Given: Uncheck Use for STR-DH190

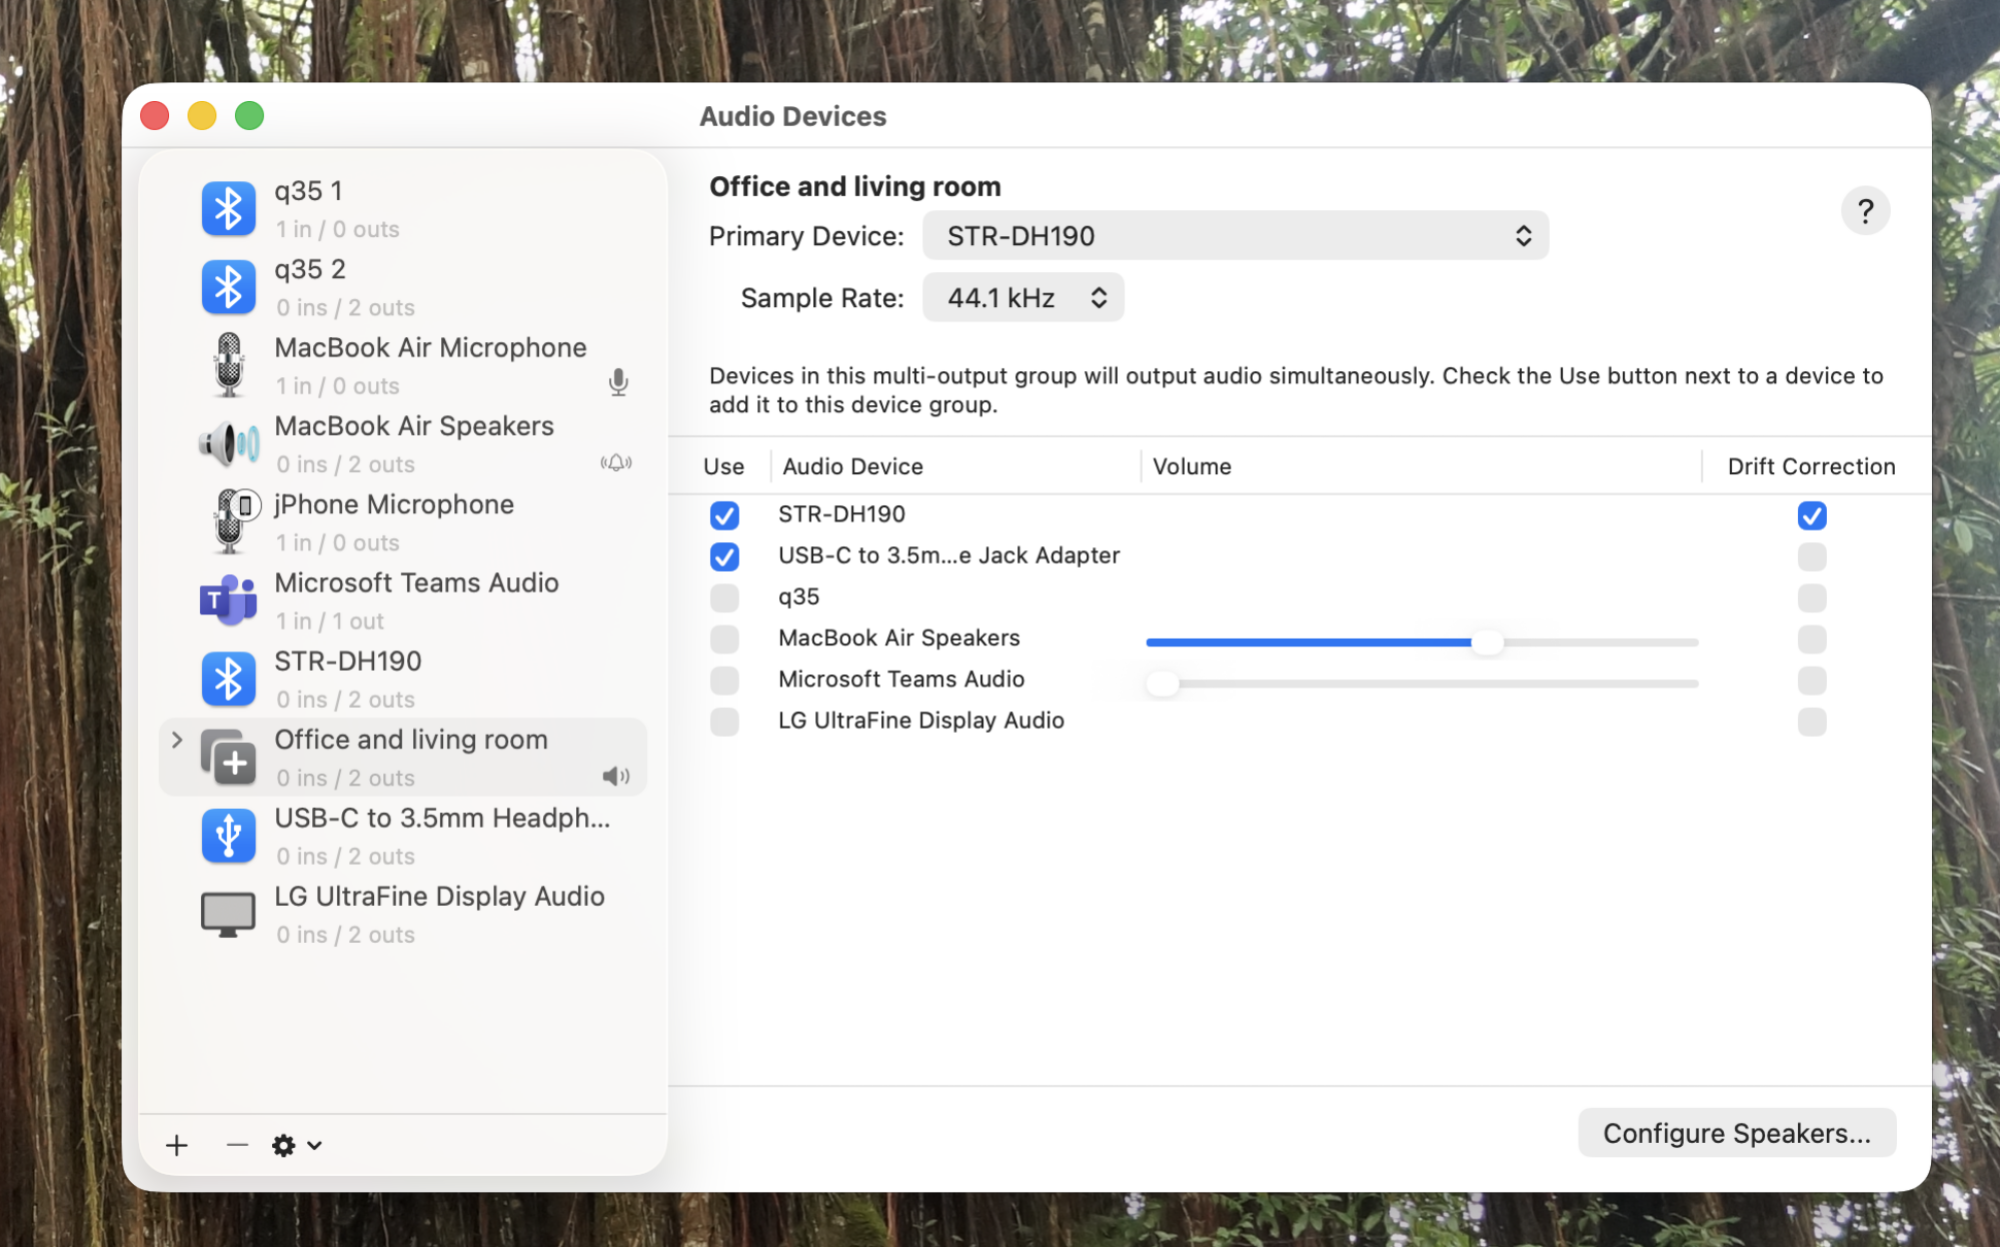Looking at the screenshot, I should click(x=724, y=515).
